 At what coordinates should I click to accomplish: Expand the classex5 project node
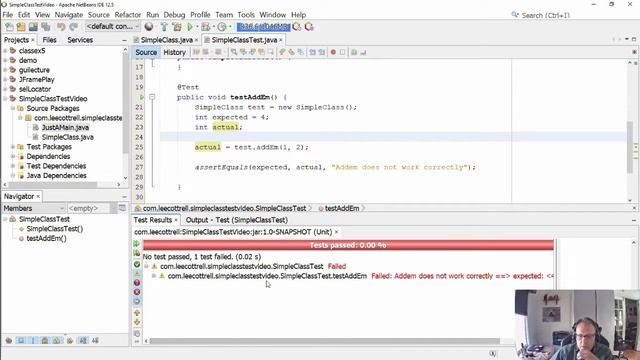click(5, 51)
